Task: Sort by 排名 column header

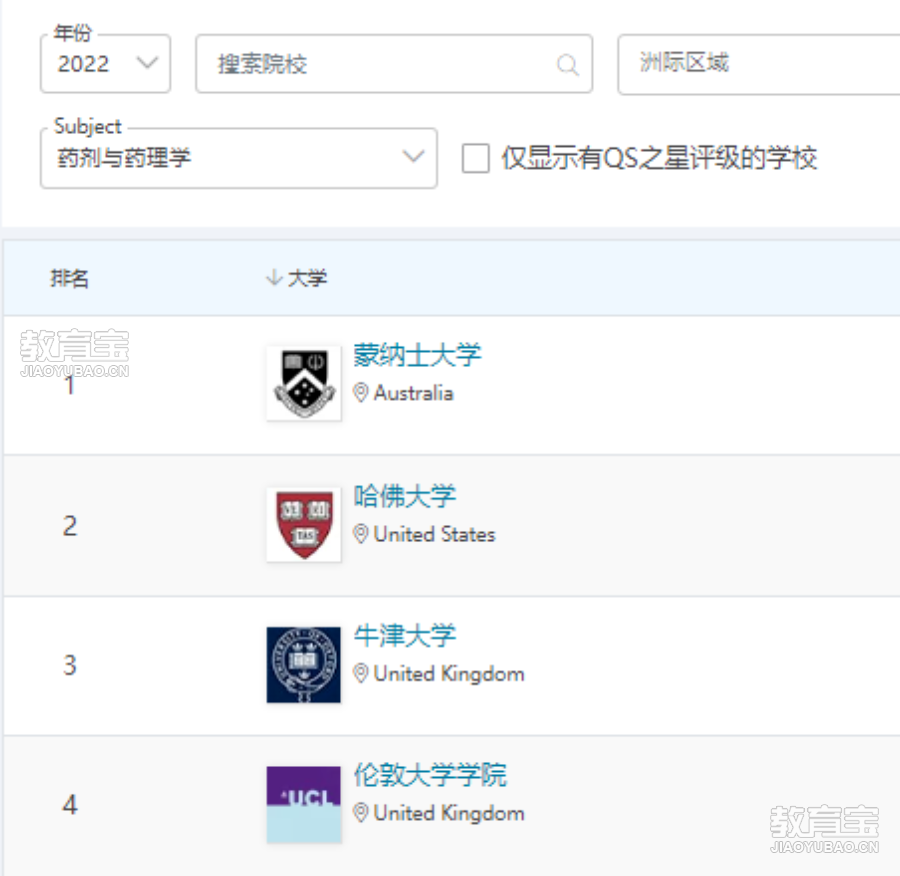Action: pos(69,278)
